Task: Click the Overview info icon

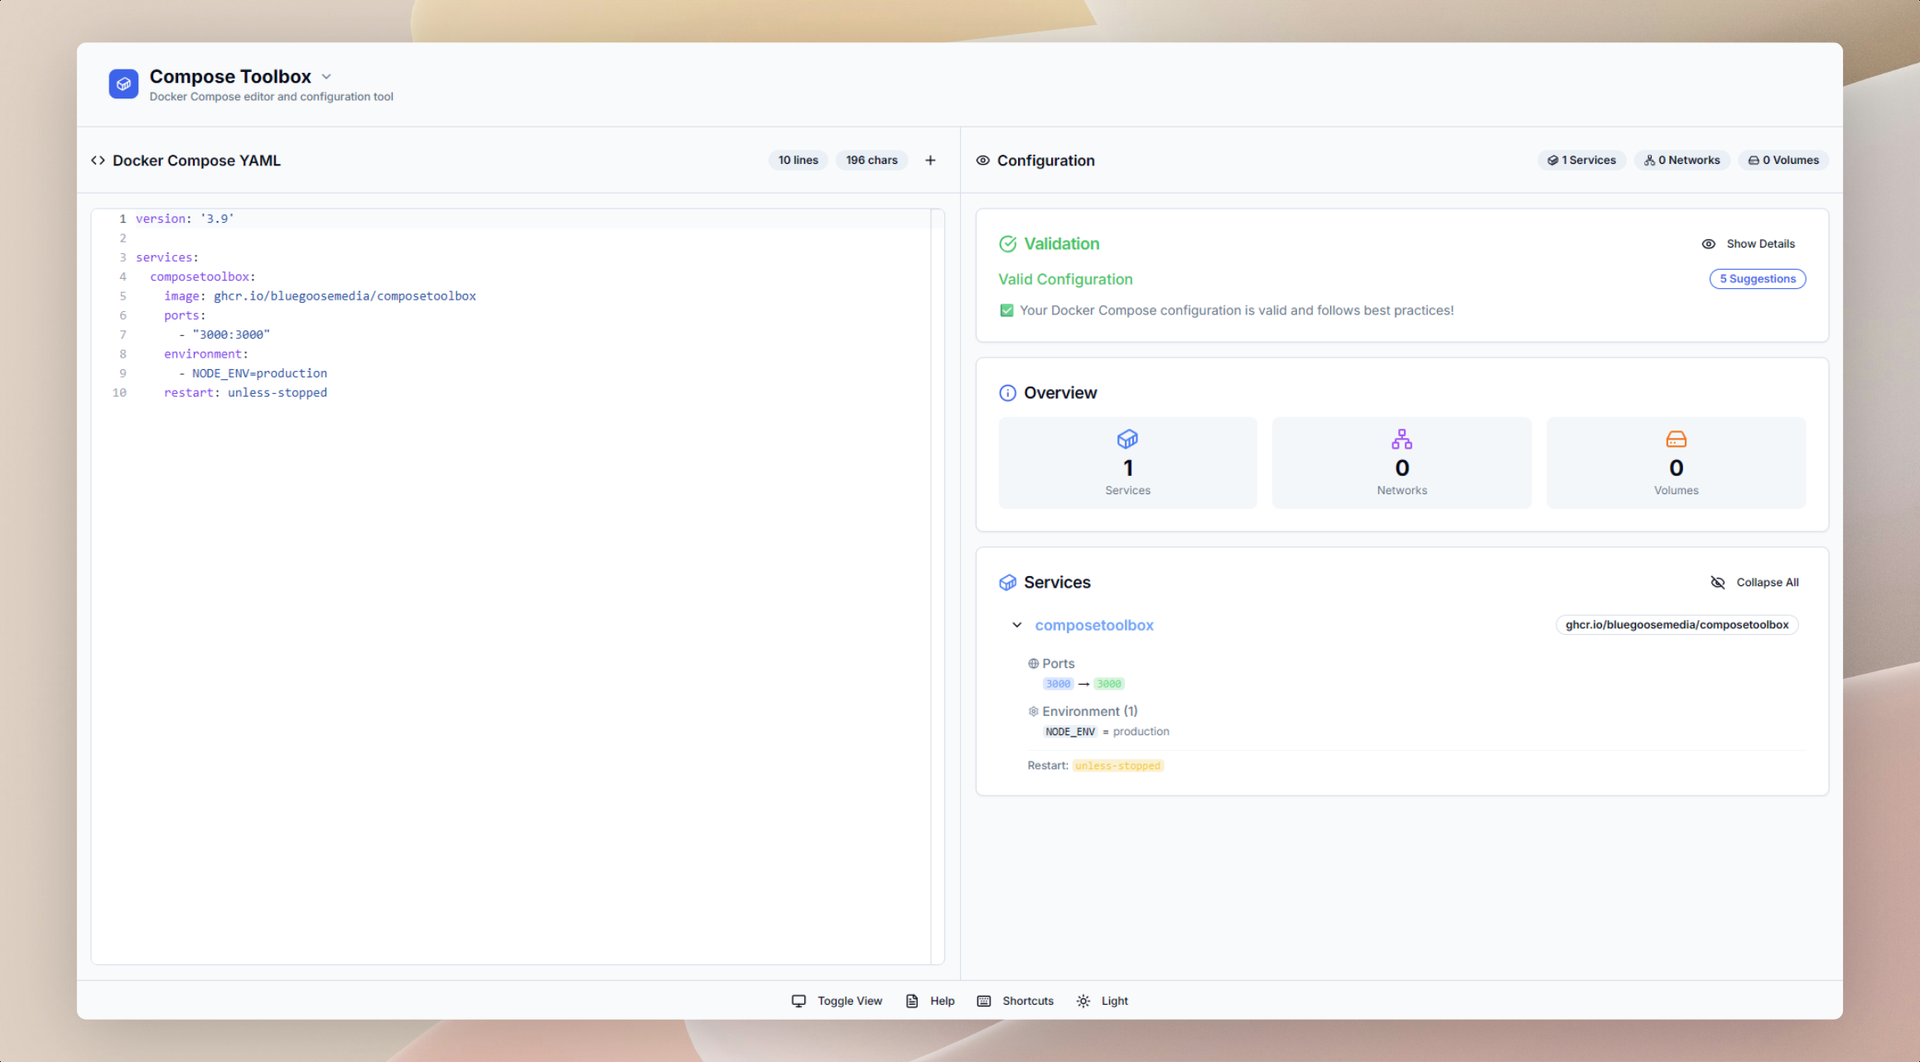Action: [1007, 393]
